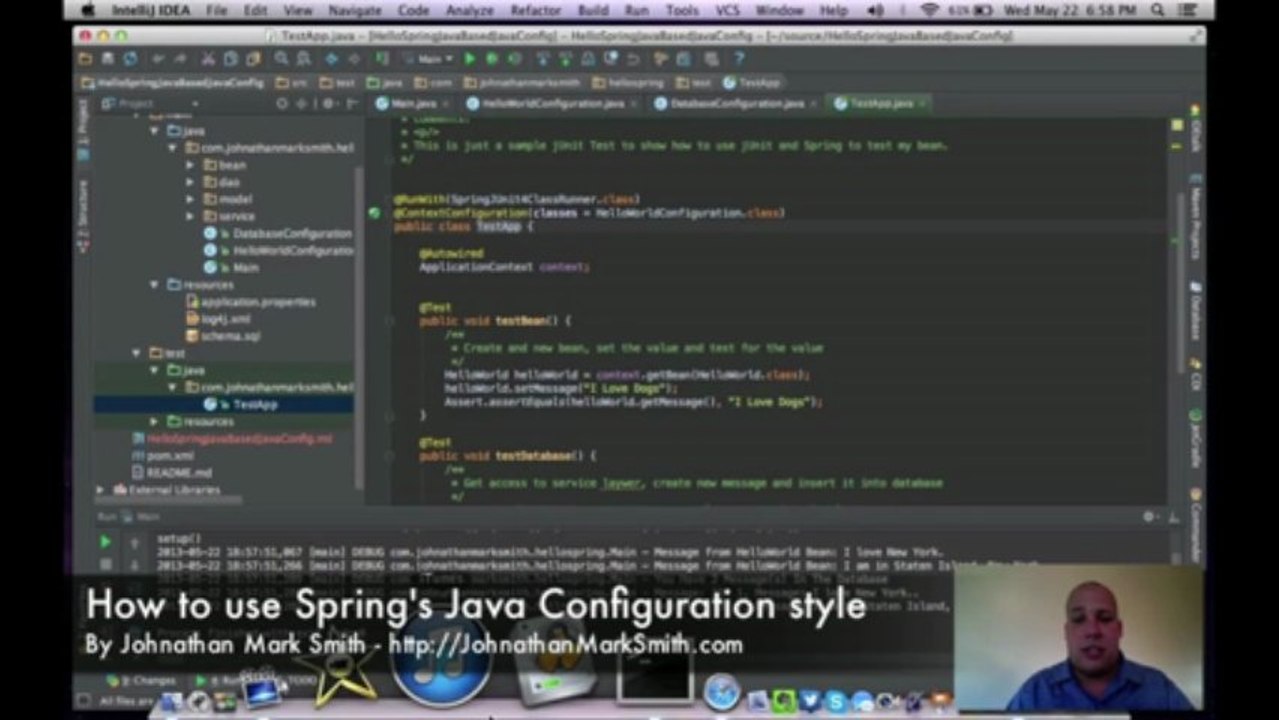The height and width of the screenshot is (720, 1279).
Task: Click the Replace toolbar icon
Action: pyautogui.click(x=302, y=59)
